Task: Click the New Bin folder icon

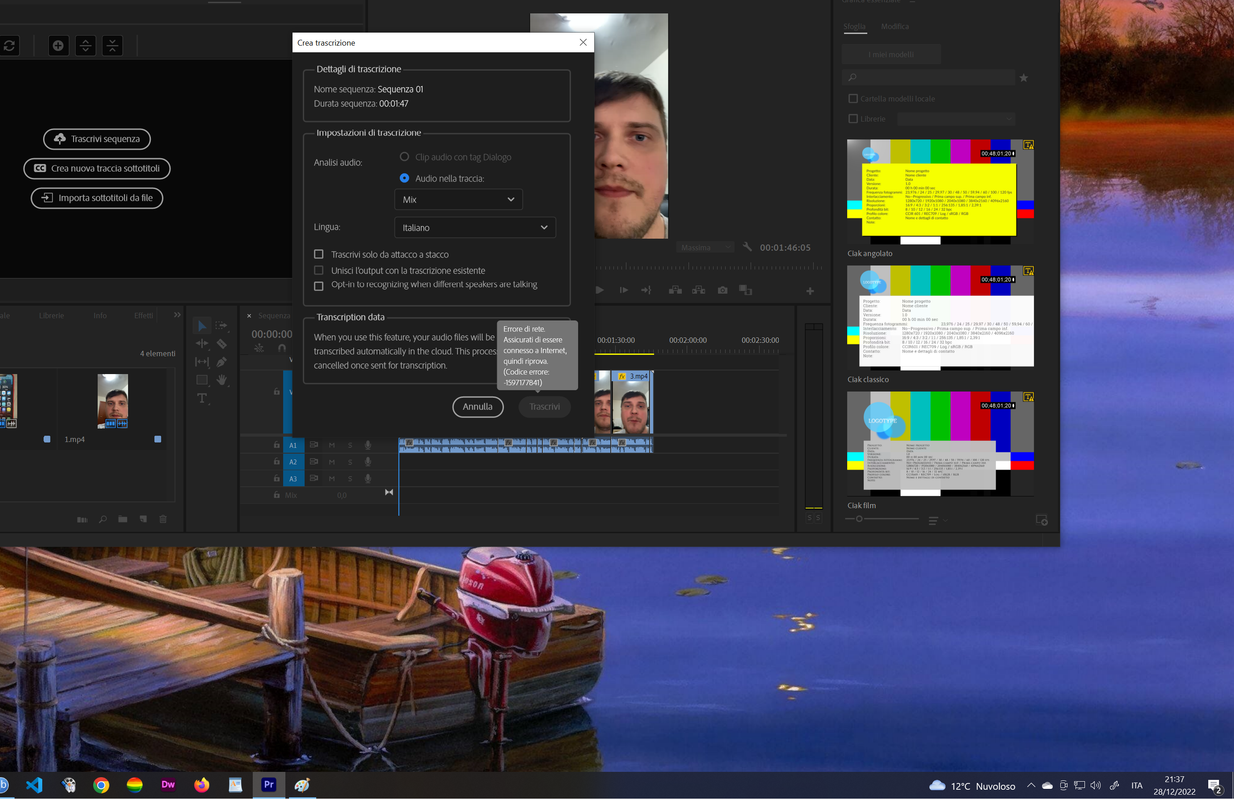Action: (x=122, y=519)
